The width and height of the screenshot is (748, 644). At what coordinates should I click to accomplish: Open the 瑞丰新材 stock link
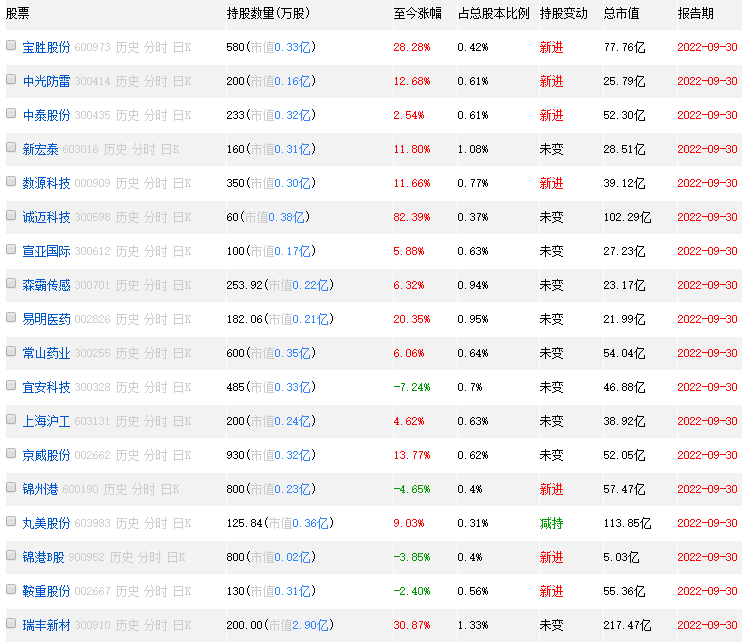[x=46, y=625]
